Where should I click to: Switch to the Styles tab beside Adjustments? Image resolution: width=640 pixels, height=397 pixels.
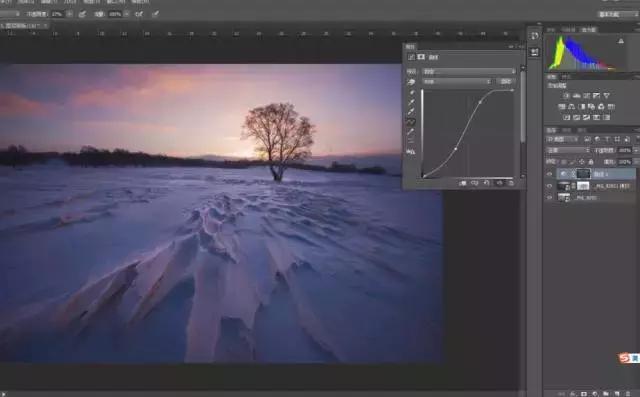566,77
